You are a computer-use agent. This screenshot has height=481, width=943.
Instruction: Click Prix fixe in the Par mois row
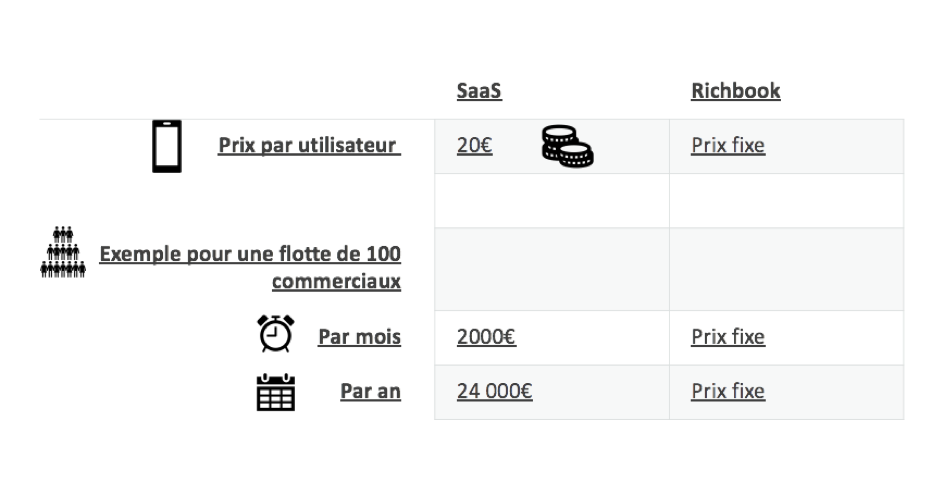(x=728, y=337)
